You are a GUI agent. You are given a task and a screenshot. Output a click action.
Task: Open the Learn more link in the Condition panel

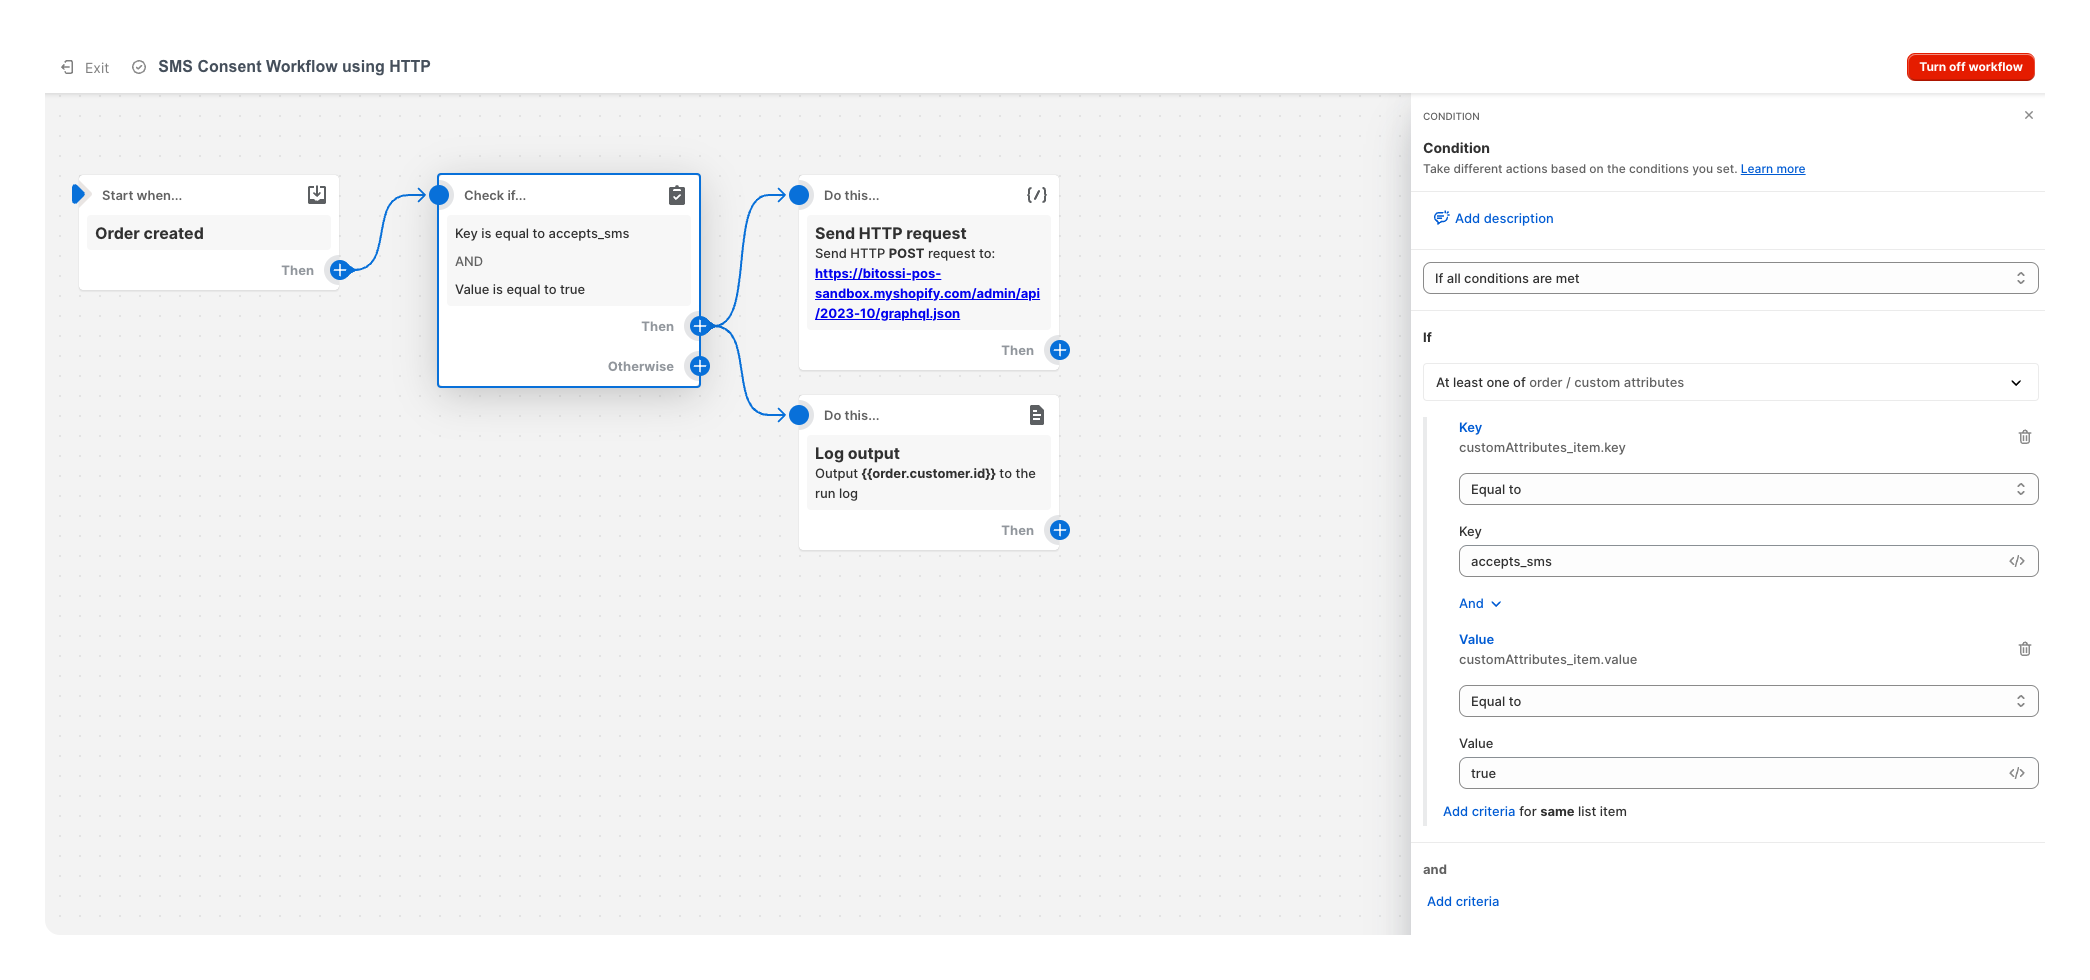click(1772, 168)
